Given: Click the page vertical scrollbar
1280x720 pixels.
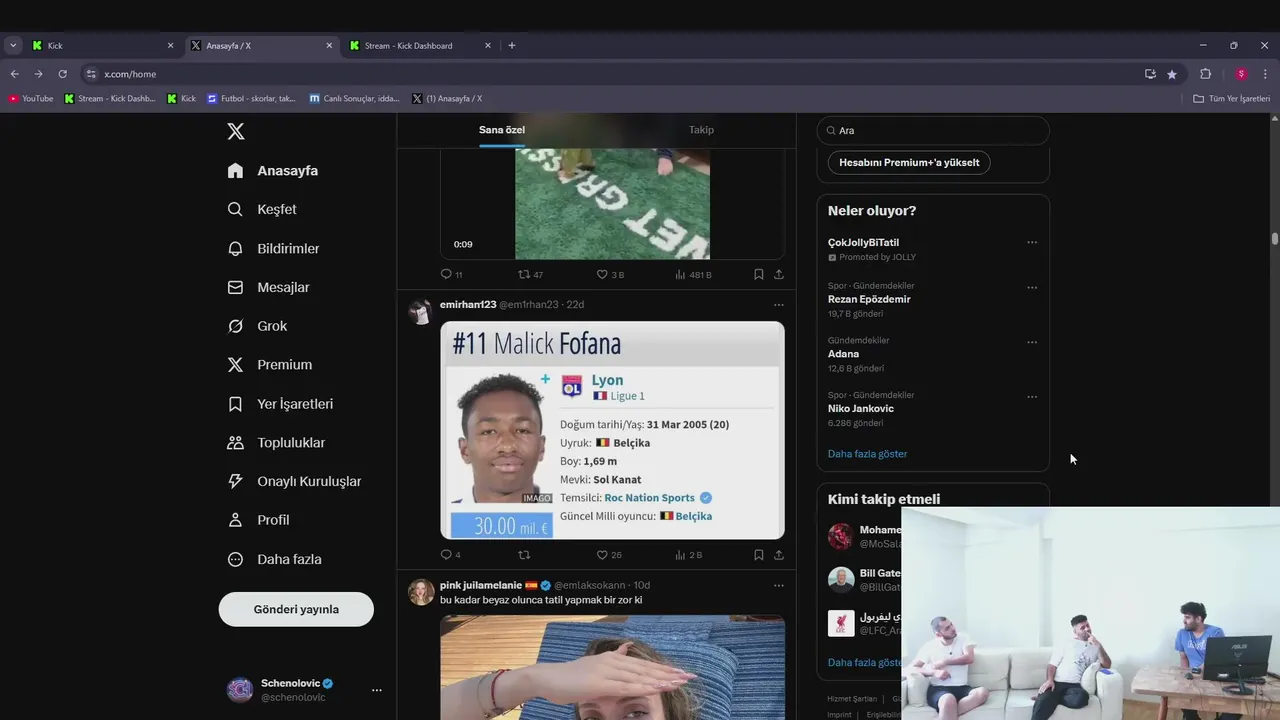Looking at the screenshot, I should [1275, 239].
